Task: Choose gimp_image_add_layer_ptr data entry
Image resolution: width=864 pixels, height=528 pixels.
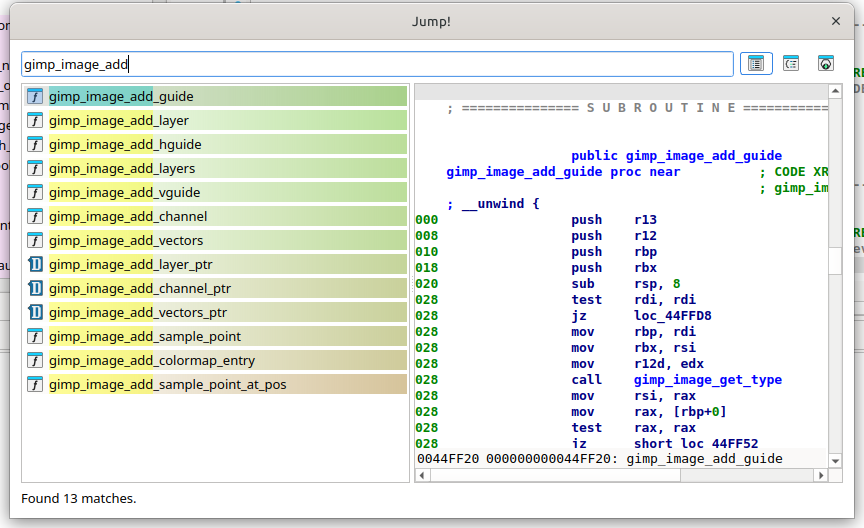Action: [216, 265]
